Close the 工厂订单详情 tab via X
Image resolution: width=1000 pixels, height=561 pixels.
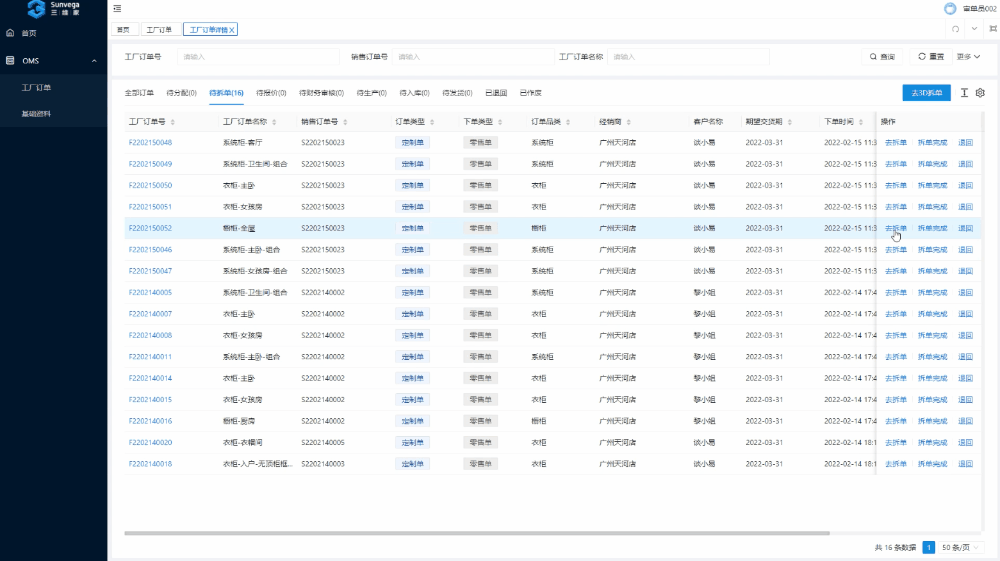(x=232, y=30)
